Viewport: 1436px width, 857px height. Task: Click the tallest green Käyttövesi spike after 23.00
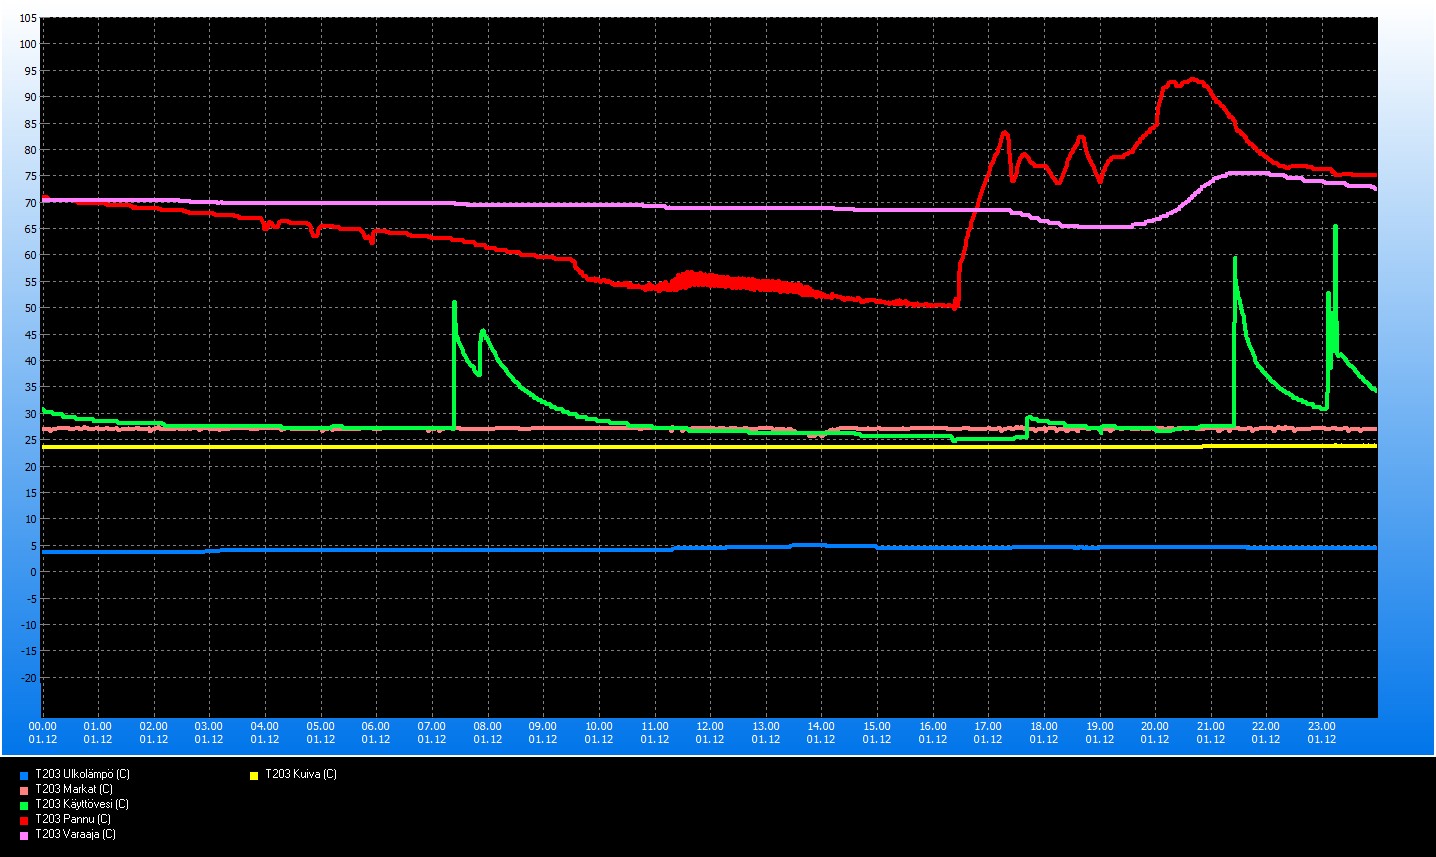pyautogui.click(x=1335, y=229)
